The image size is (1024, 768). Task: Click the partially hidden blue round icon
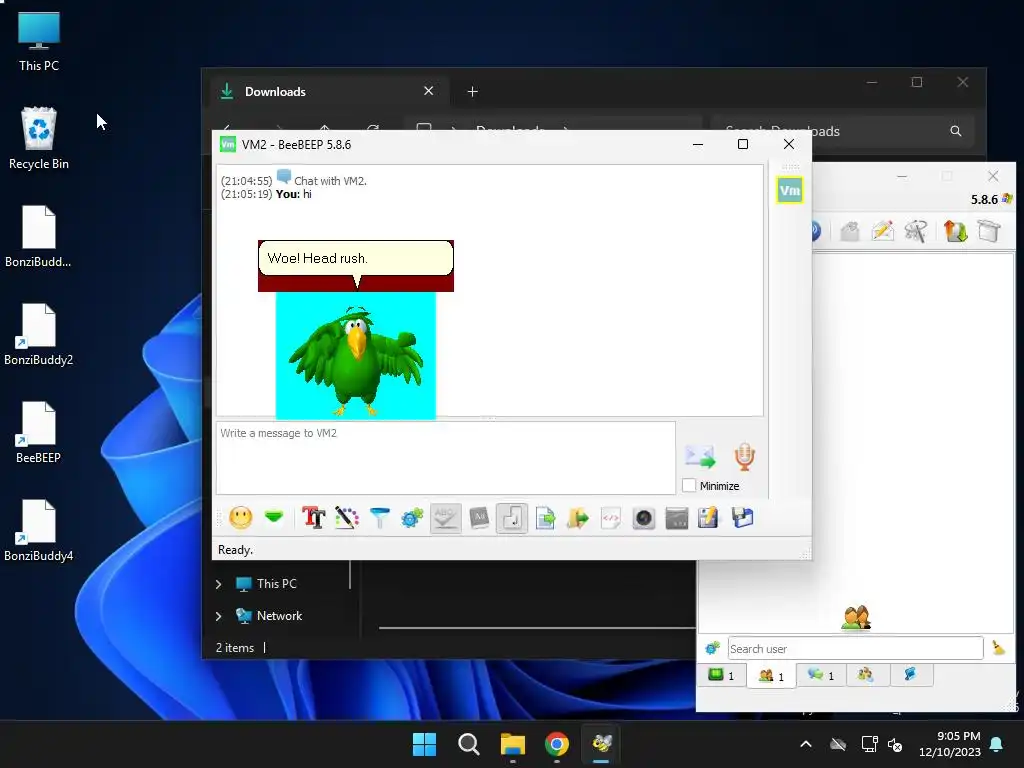coord(816,231)
